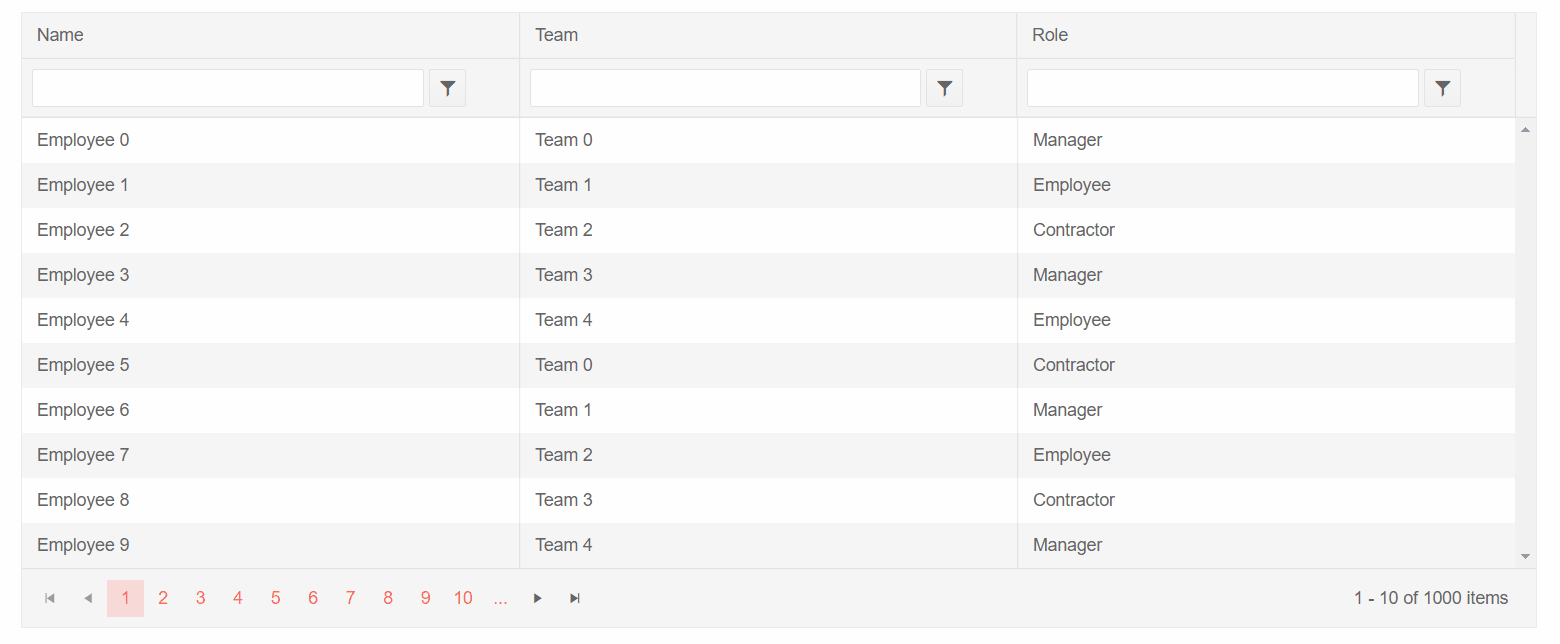Click Team 1 in Employee 1 row
1560x644 pixels.
coord(768,185)
